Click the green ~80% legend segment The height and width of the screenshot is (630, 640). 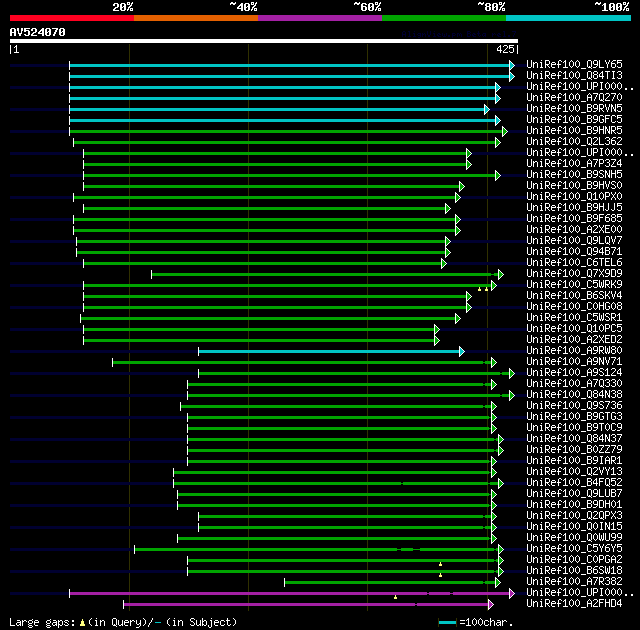[444, 18]
